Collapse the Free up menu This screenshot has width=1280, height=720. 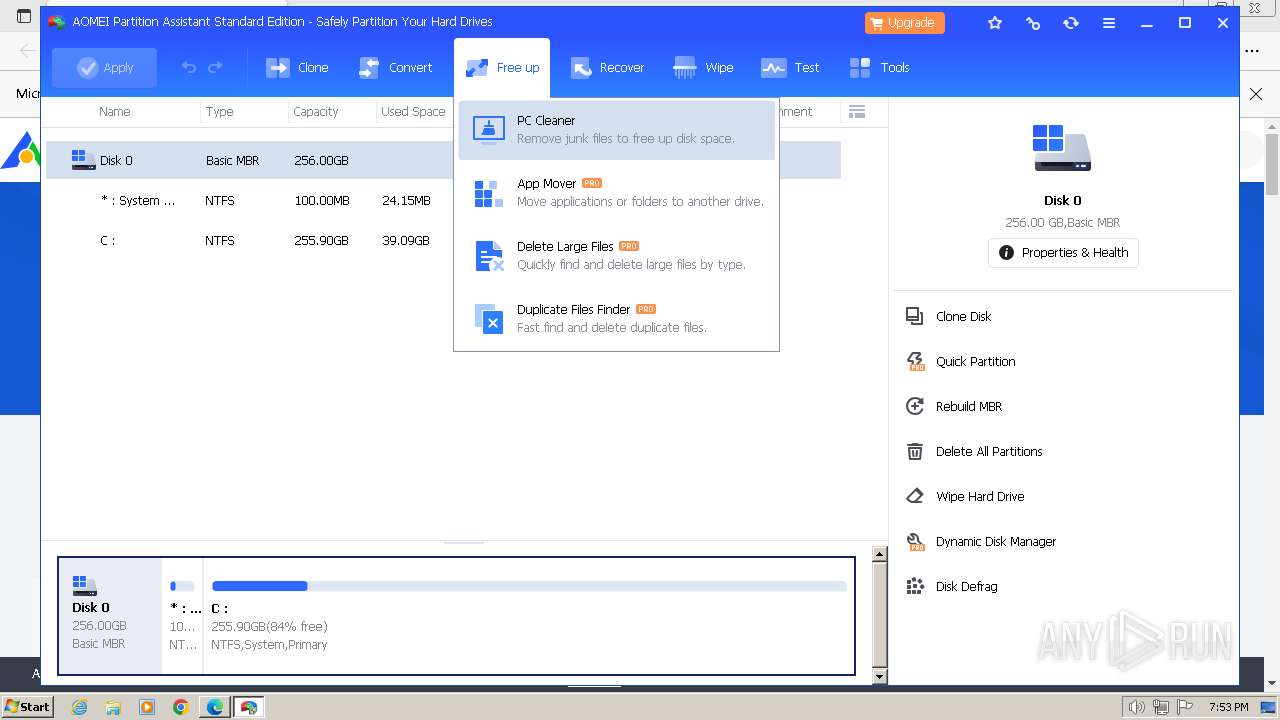pos(502,68)
